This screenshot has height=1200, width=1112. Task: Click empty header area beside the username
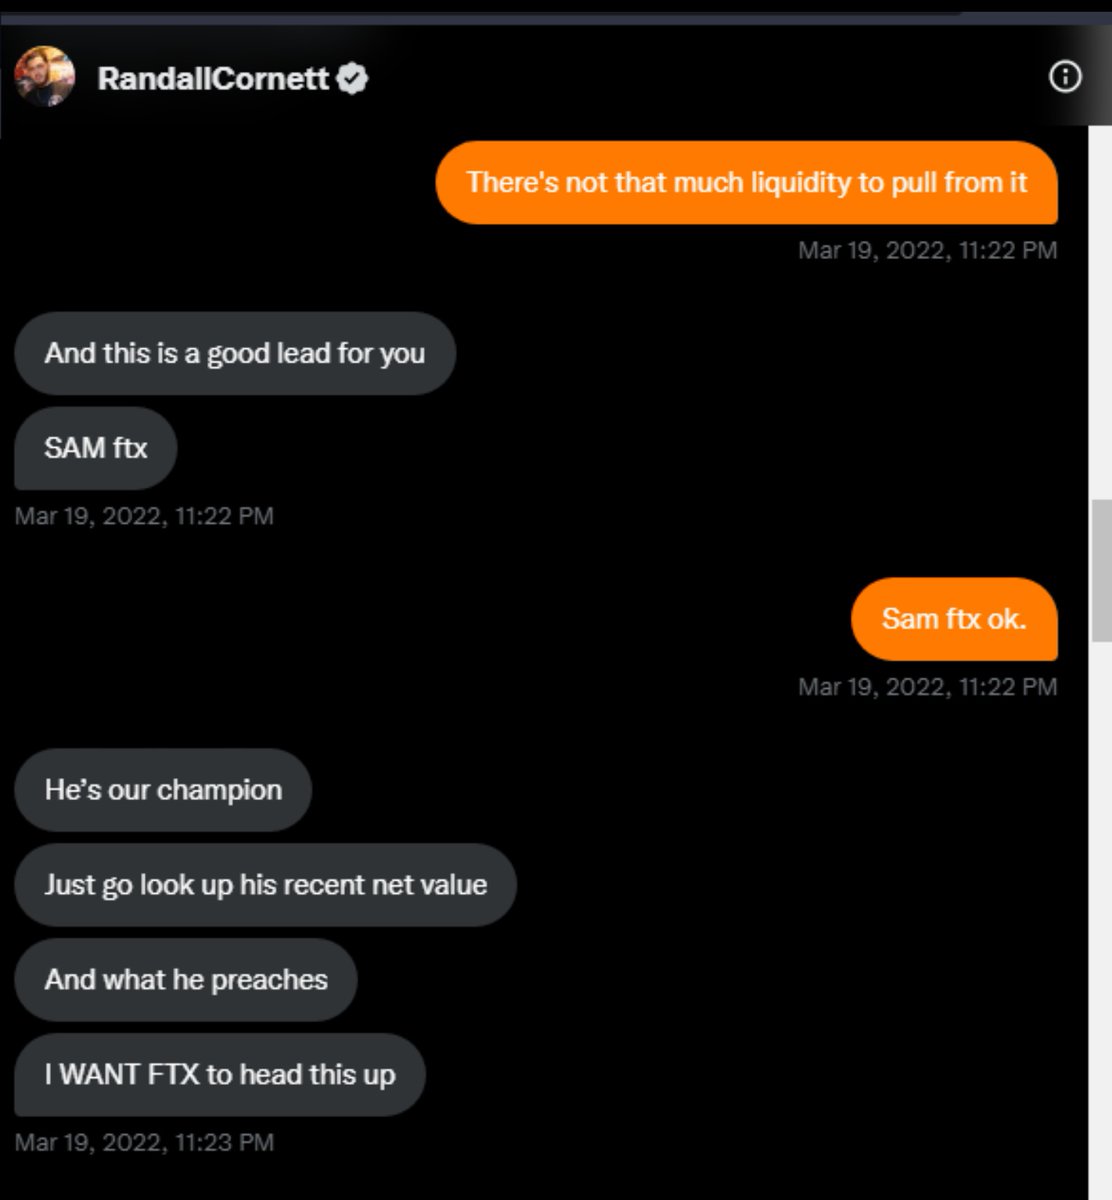coord(700,78)
